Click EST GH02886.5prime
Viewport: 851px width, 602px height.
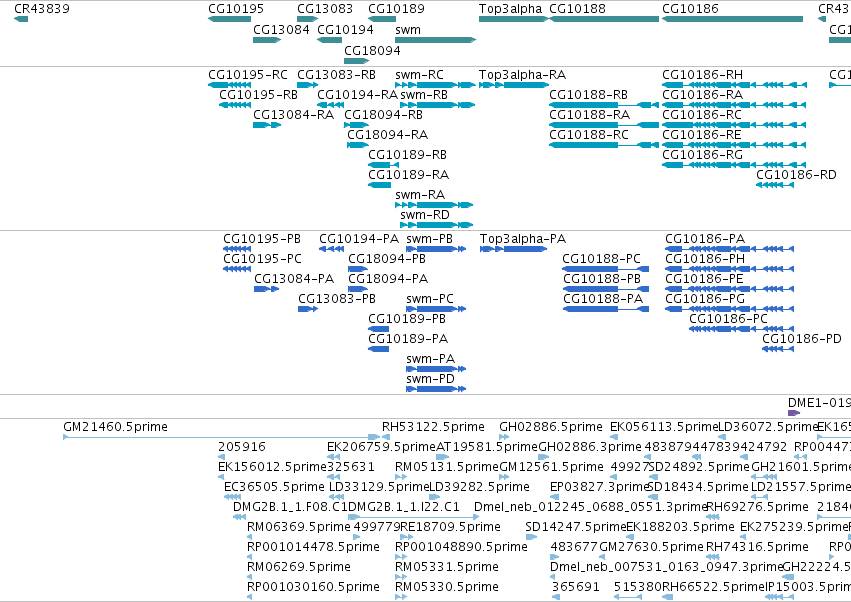(504, 437)
